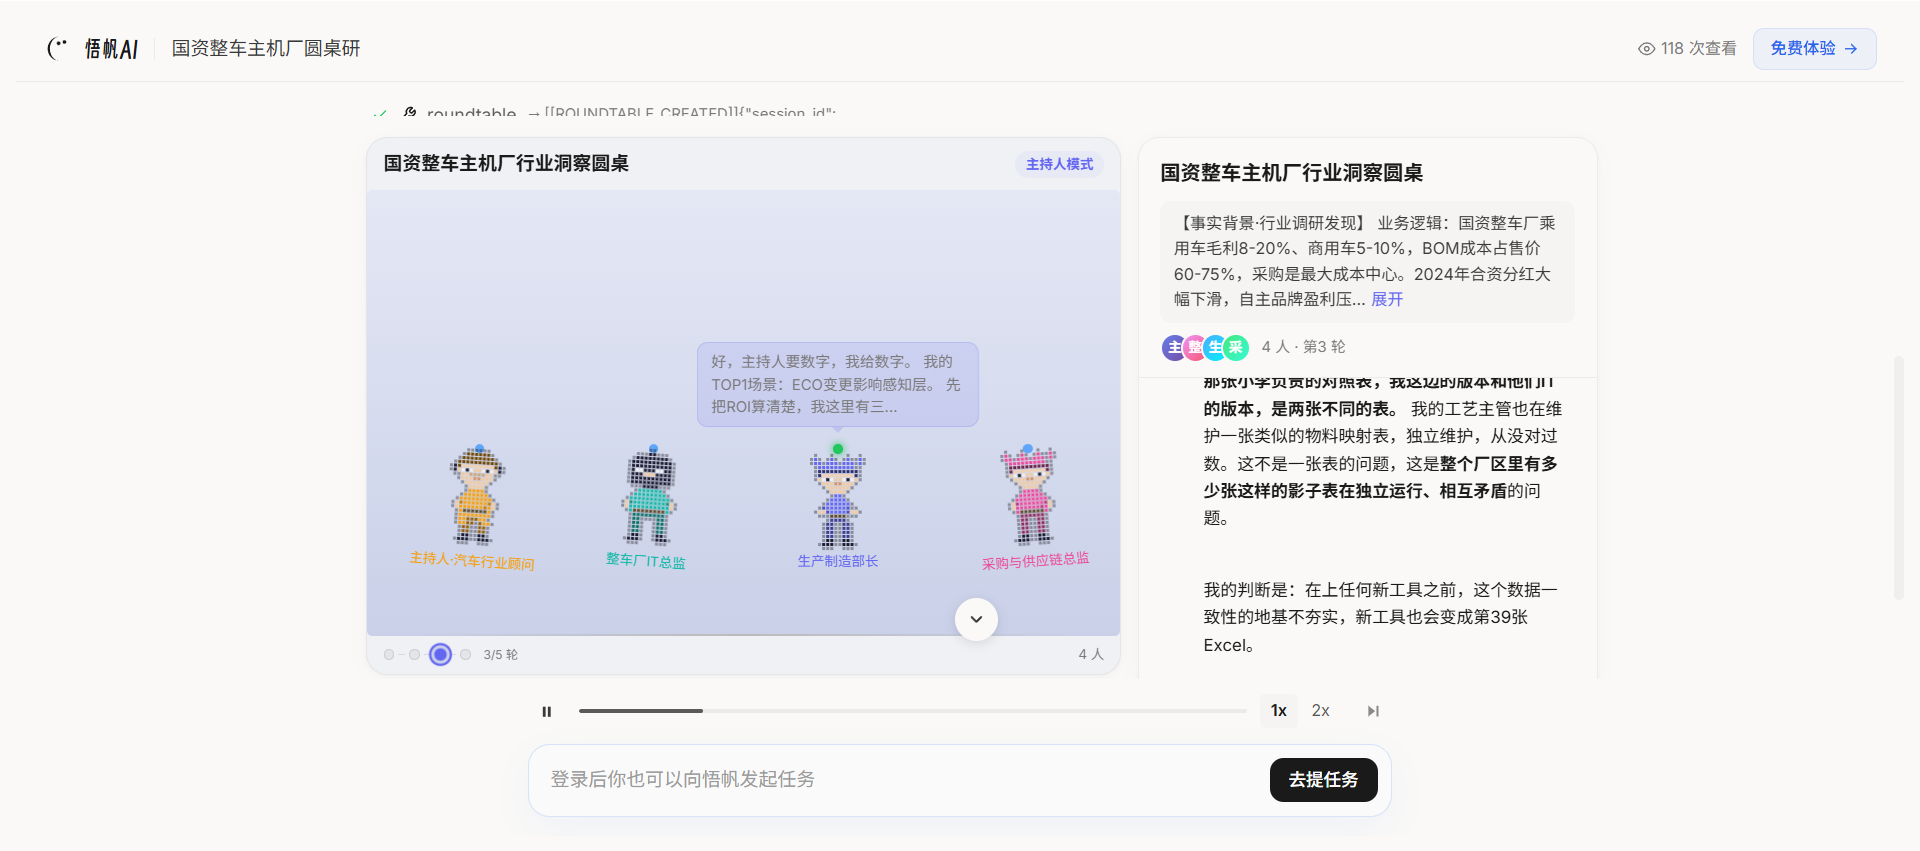The width and height of the screenshot is (1920, 851).
Task: Click the right page scrollbar
Action: 1899,478
